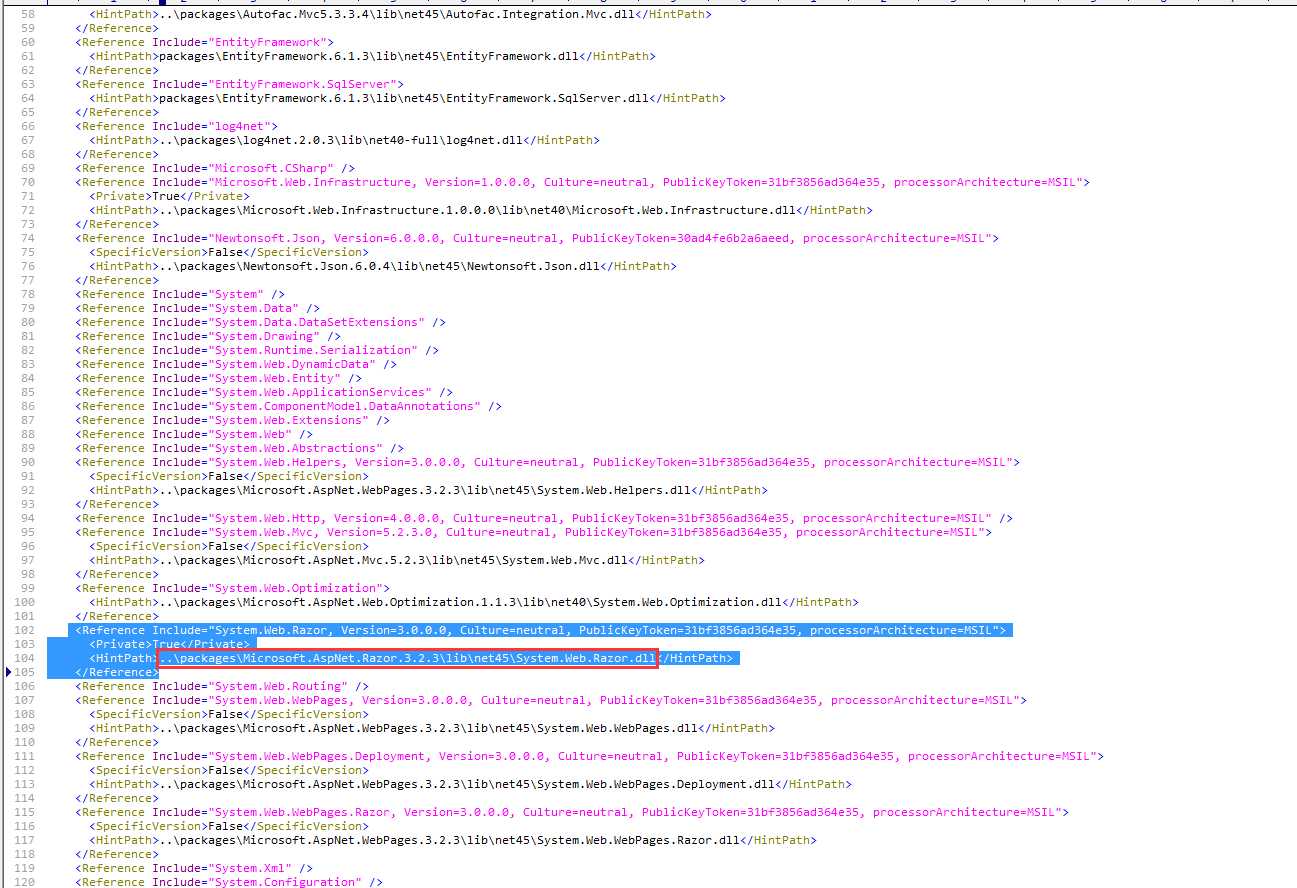
Task: Select the Reference Include="EntityFramework" line 60
Action: 204,42
